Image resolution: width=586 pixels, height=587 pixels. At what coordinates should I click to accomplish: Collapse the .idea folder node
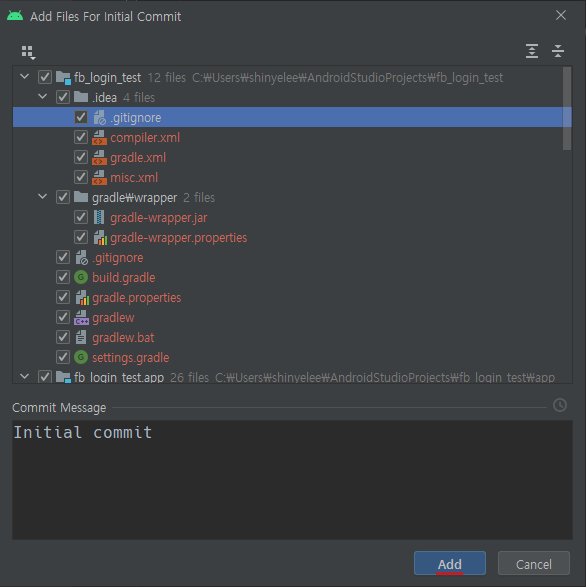[x=43, y=97]
